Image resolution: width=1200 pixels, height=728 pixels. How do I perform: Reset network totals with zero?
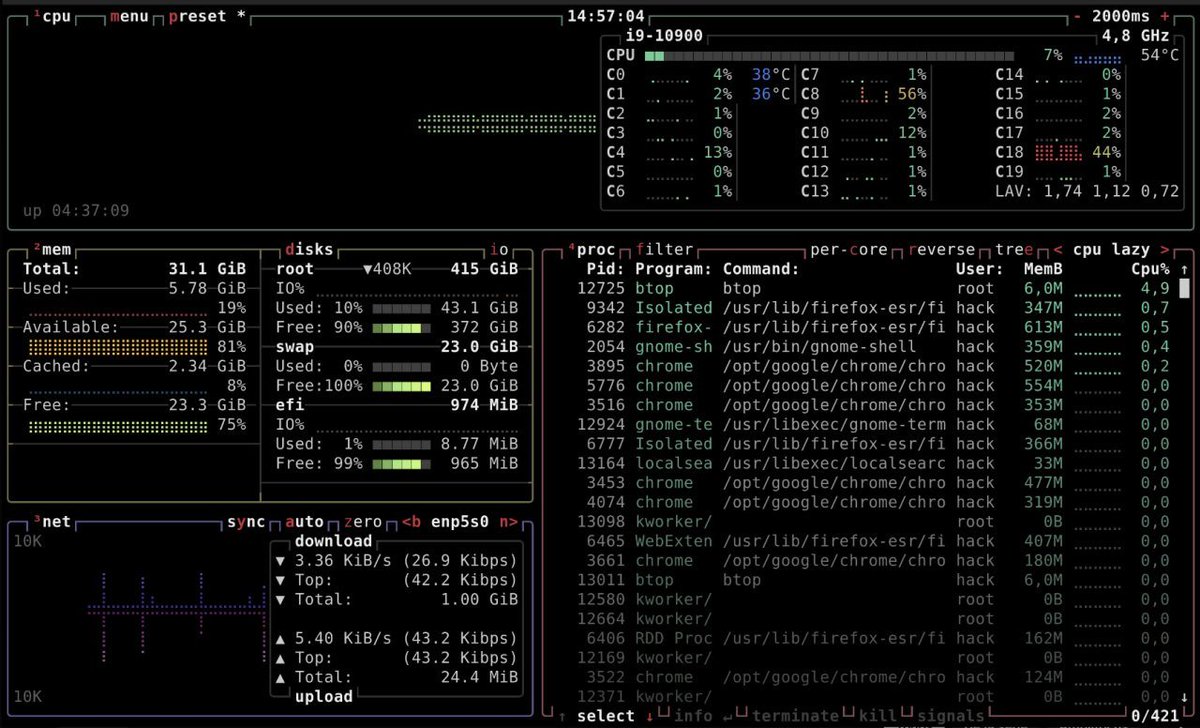(363, 522)
